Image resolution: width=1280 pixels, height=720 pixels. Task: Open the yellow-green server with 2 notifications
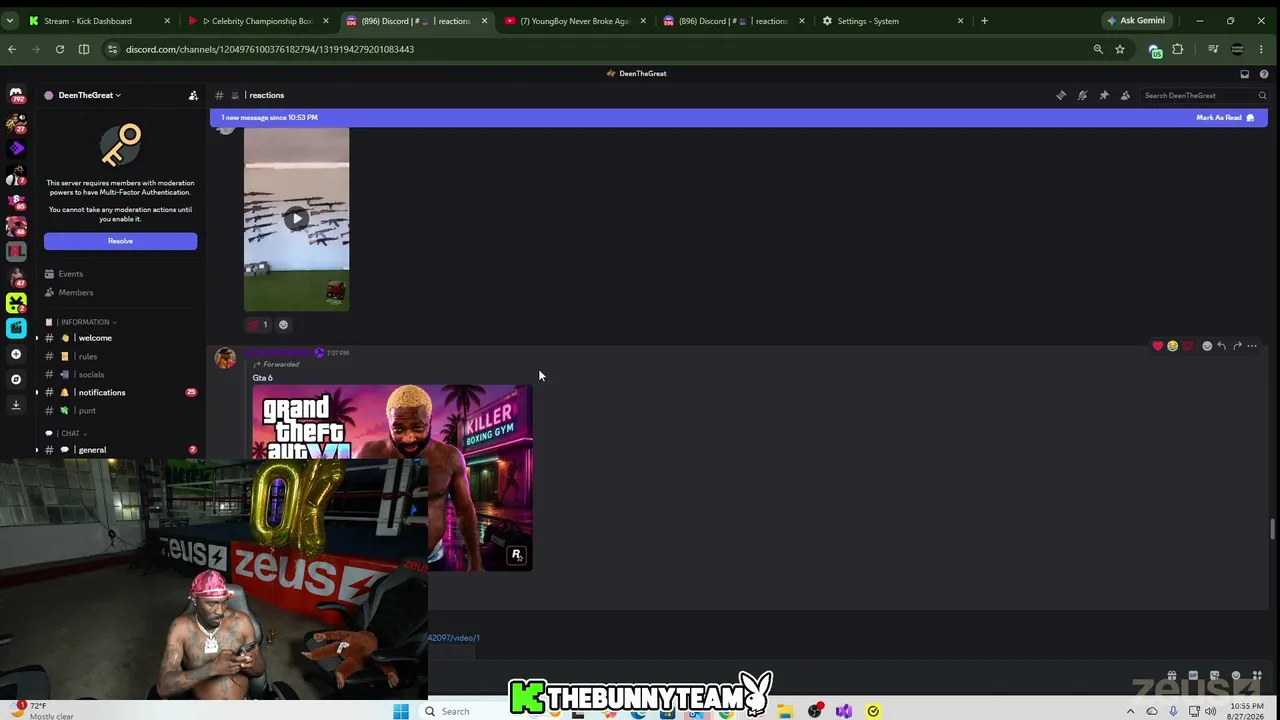(16, 302)
